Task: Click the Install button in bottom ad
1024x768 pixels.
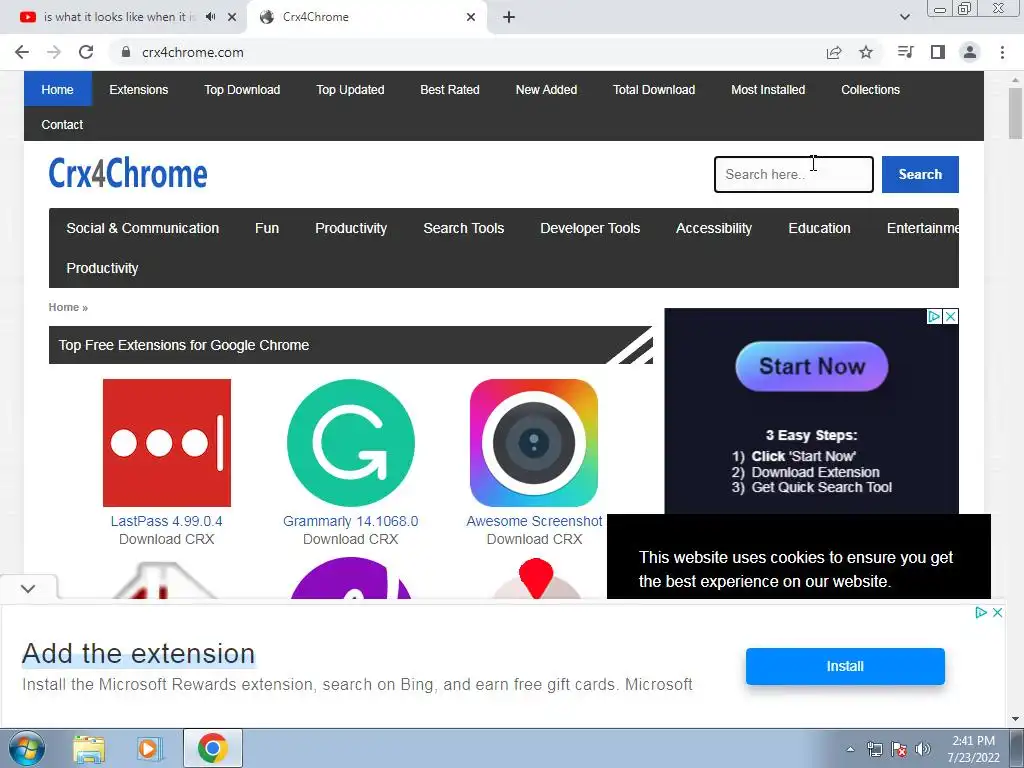Action: tap(845, 666)
